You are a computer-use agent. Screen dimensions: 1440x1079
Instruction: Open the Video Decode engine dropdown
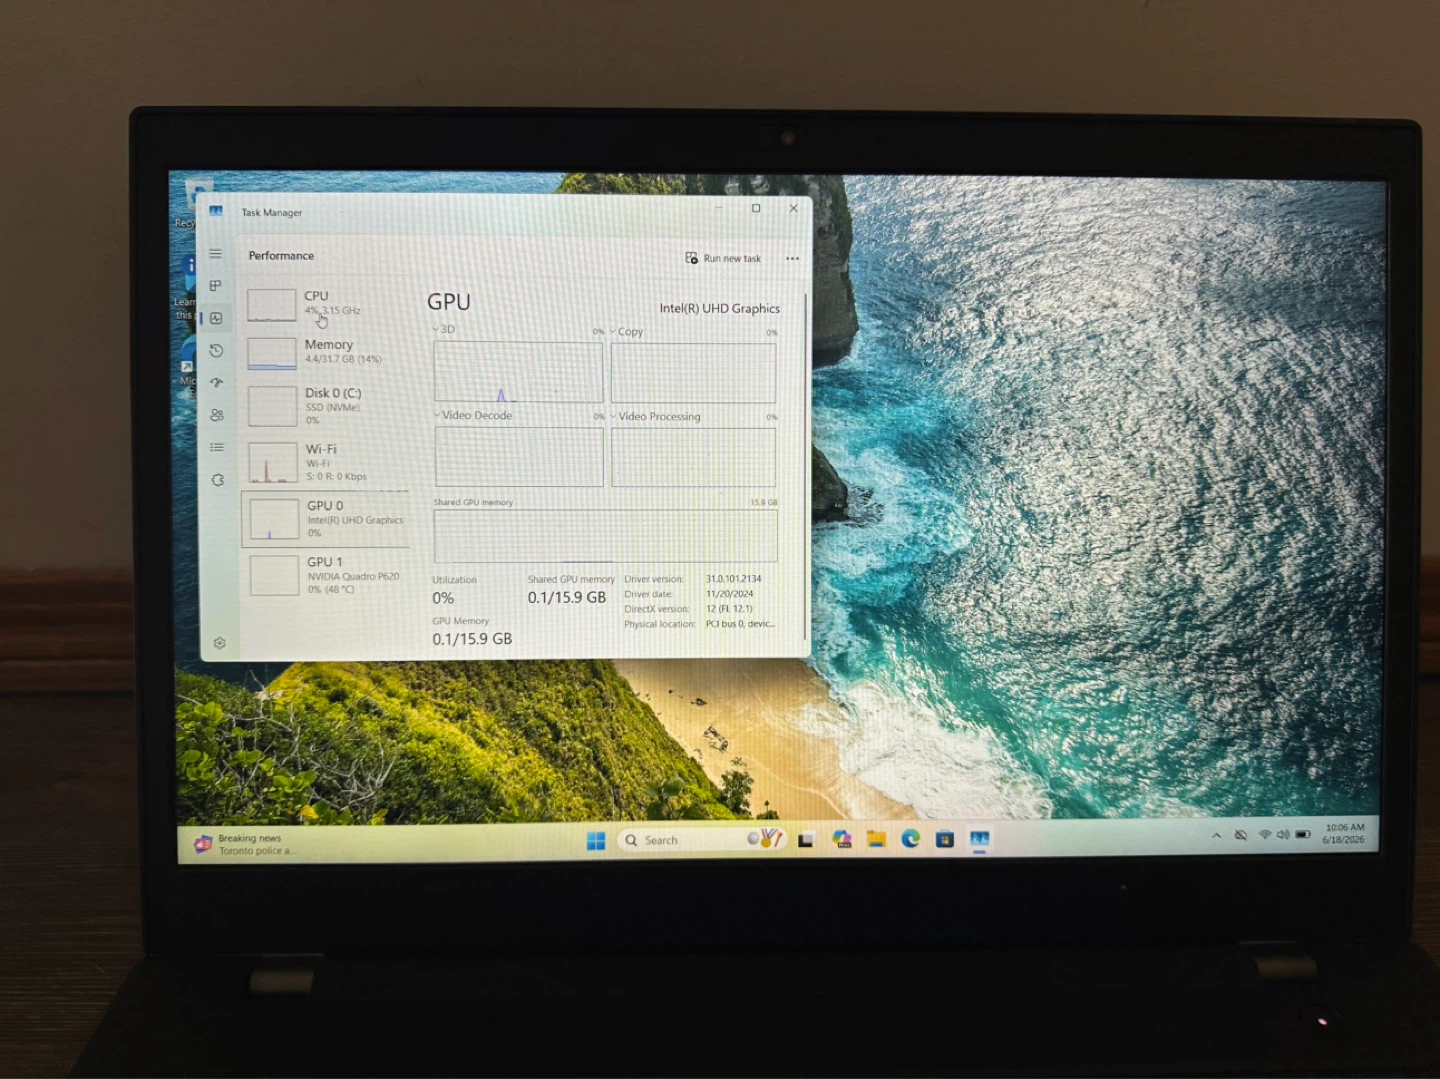click(x=473, y=415)
